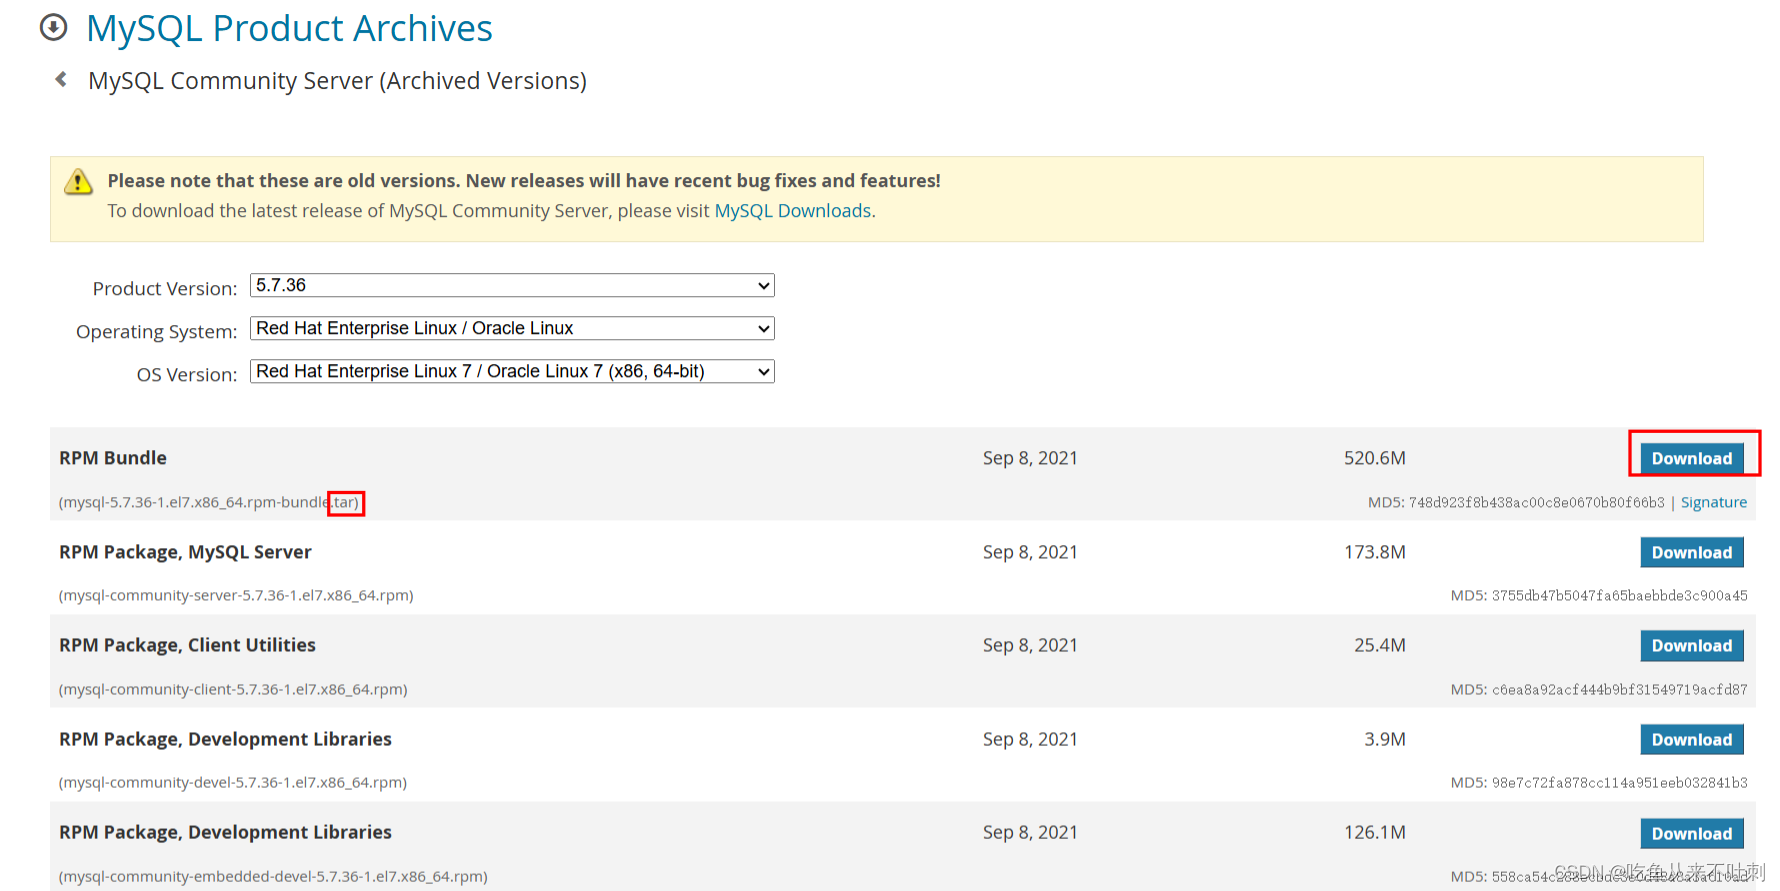Open the Operating System dropdown

(512, 328)
